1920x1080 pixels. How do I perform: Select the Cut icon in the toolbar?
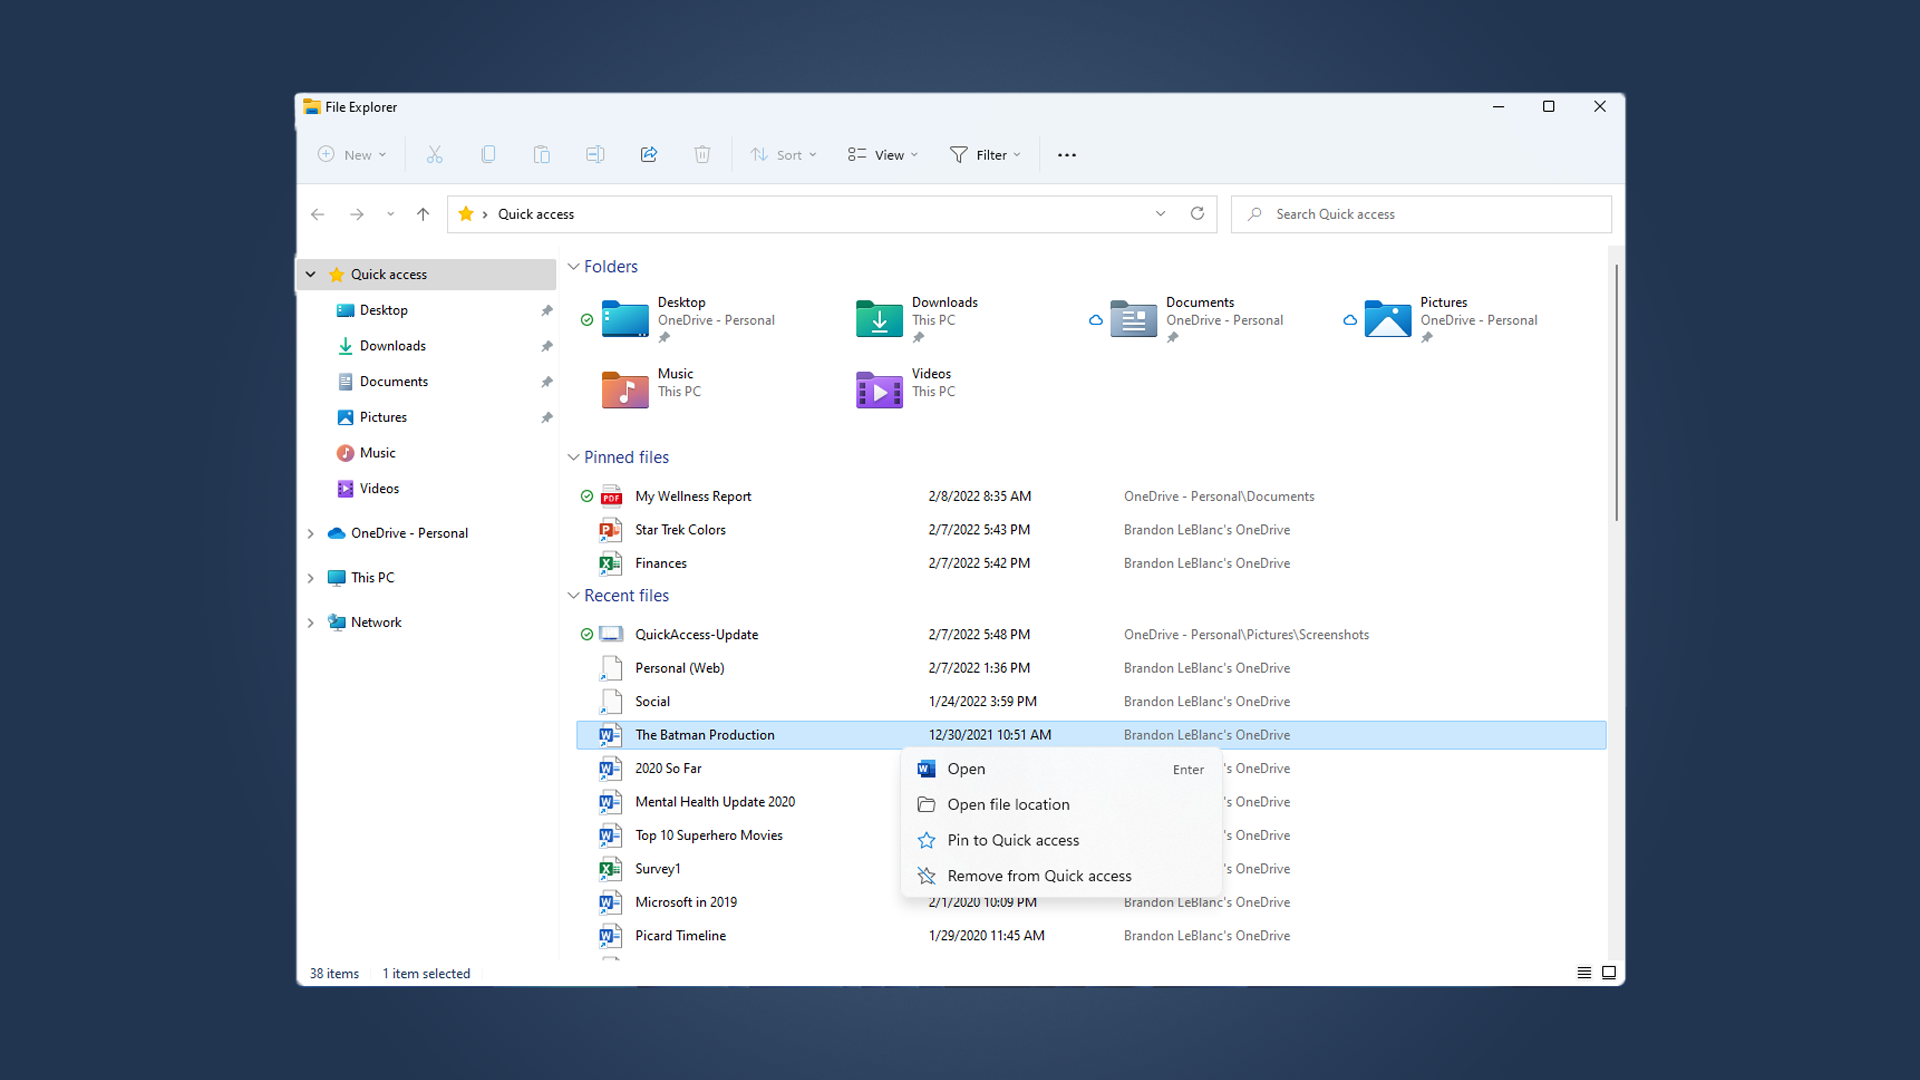coord(434,154)
